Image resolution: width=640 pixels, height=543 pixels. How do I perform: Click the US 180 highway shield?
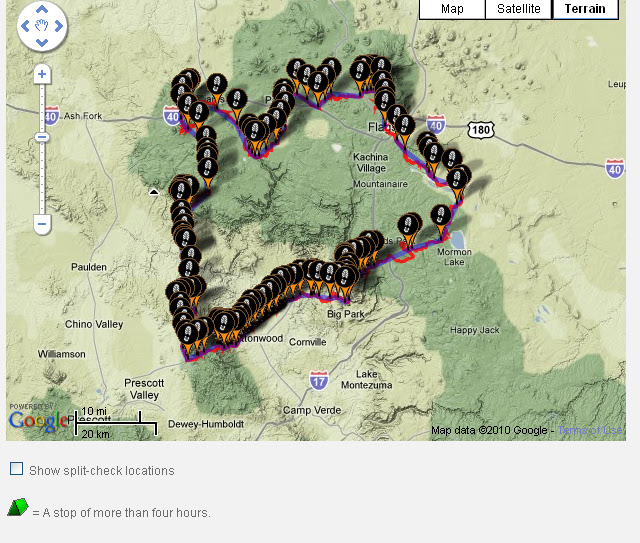481,130
